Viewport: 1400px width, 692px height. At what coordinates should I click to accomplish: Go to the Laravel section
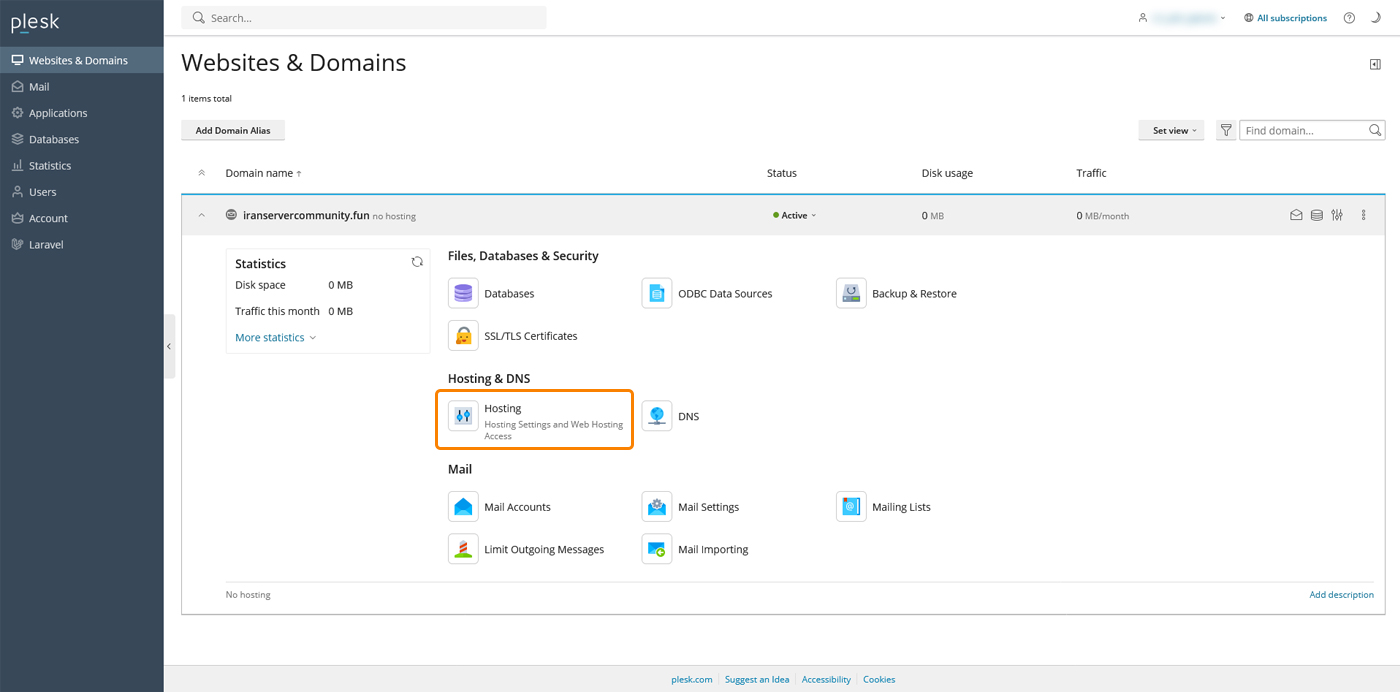44,244
